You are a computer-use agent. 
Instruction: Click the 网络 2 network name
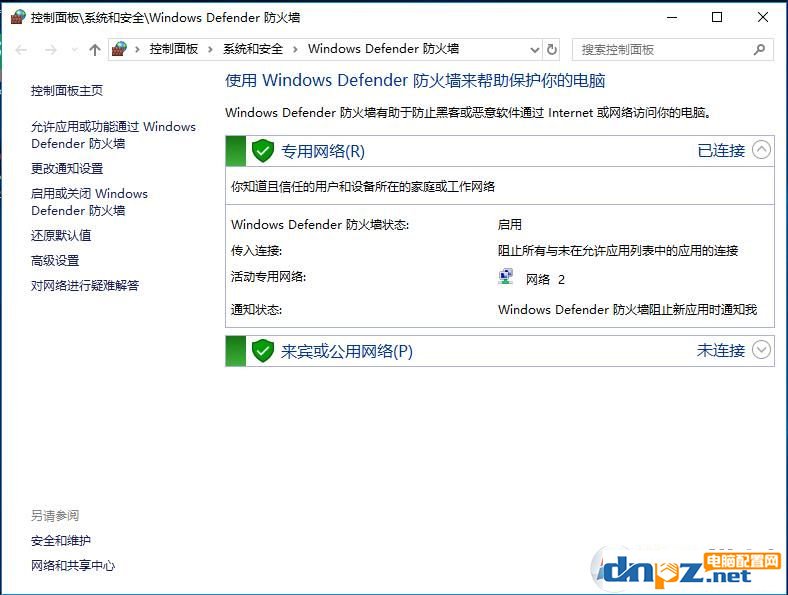click(x=545, y=279)
